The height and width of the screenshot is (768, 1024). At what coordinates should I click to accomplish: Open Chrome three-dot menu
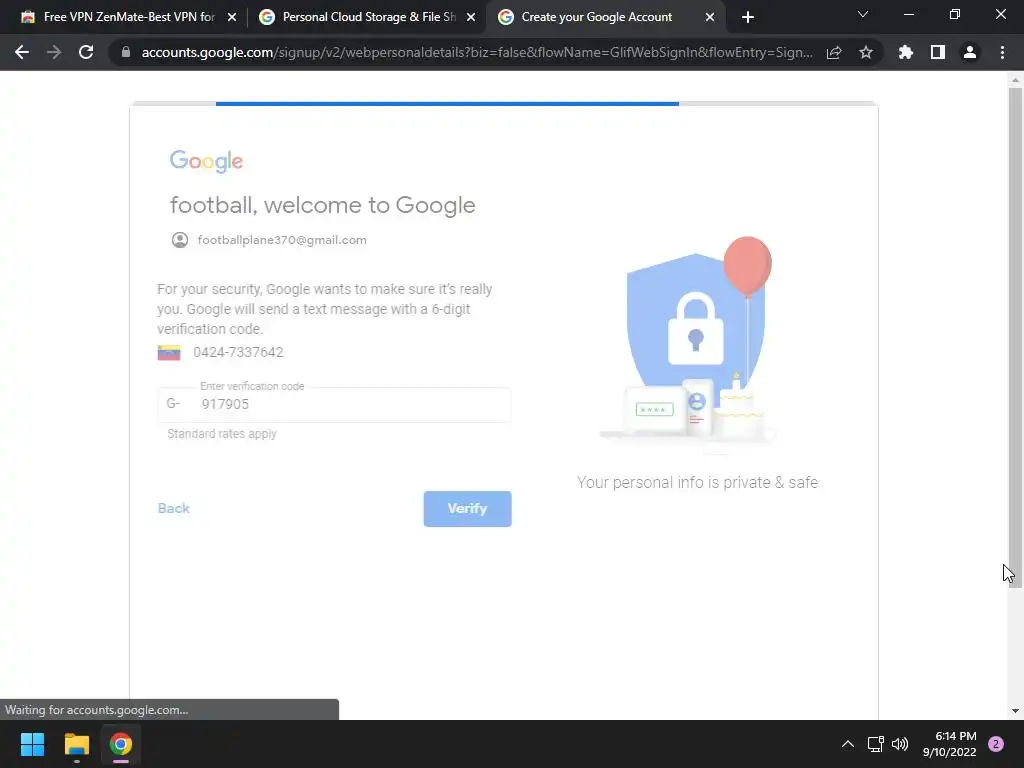[x=1002, y=52]
